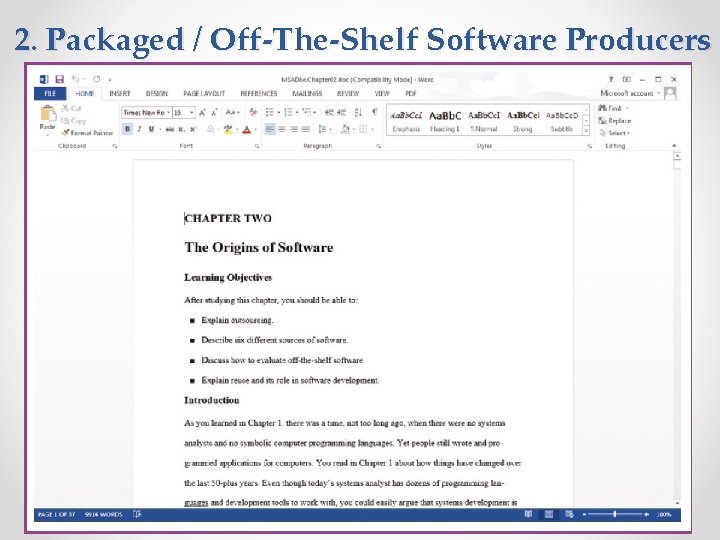Apply the Emphasis style
This screenshot has width=720, height=540.
click(406, 121)
